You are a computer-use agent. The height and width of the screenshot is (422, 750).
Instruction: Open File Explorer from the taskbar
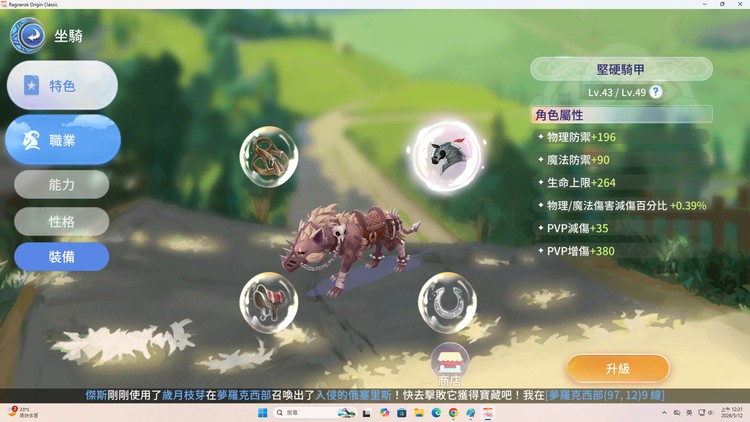[x=419, y=413]
